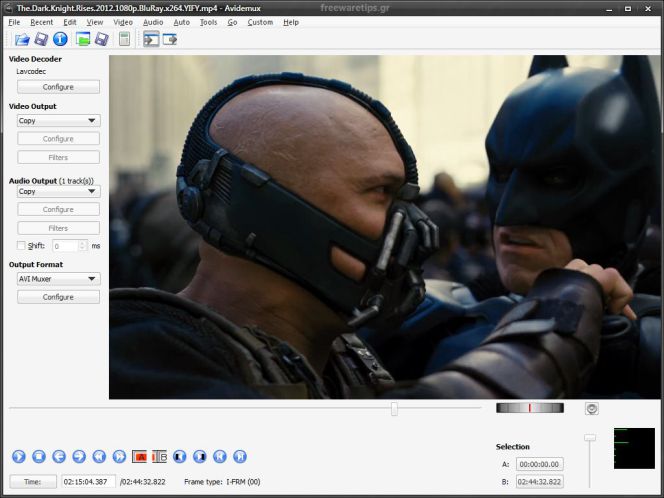Image resolution: width=664 pixels, height=498 pixels.
Task: Open the Help menu
Action: 291,22
